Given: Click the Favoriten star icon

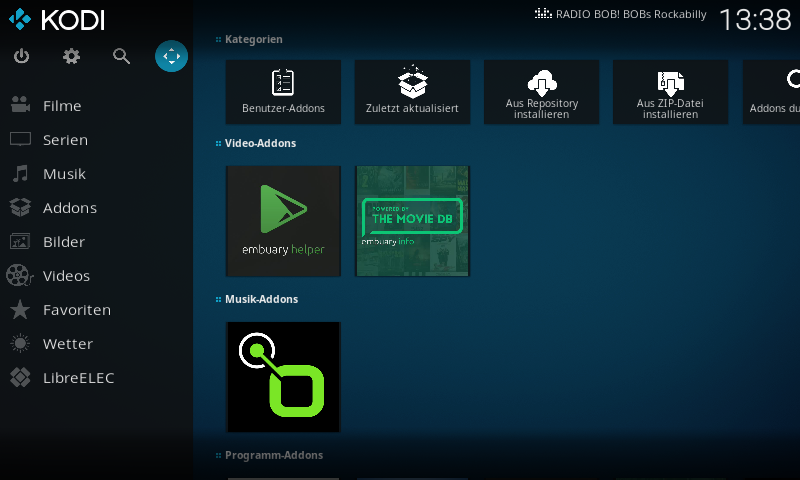Looking at the screenshot, I should pos(20,309).
